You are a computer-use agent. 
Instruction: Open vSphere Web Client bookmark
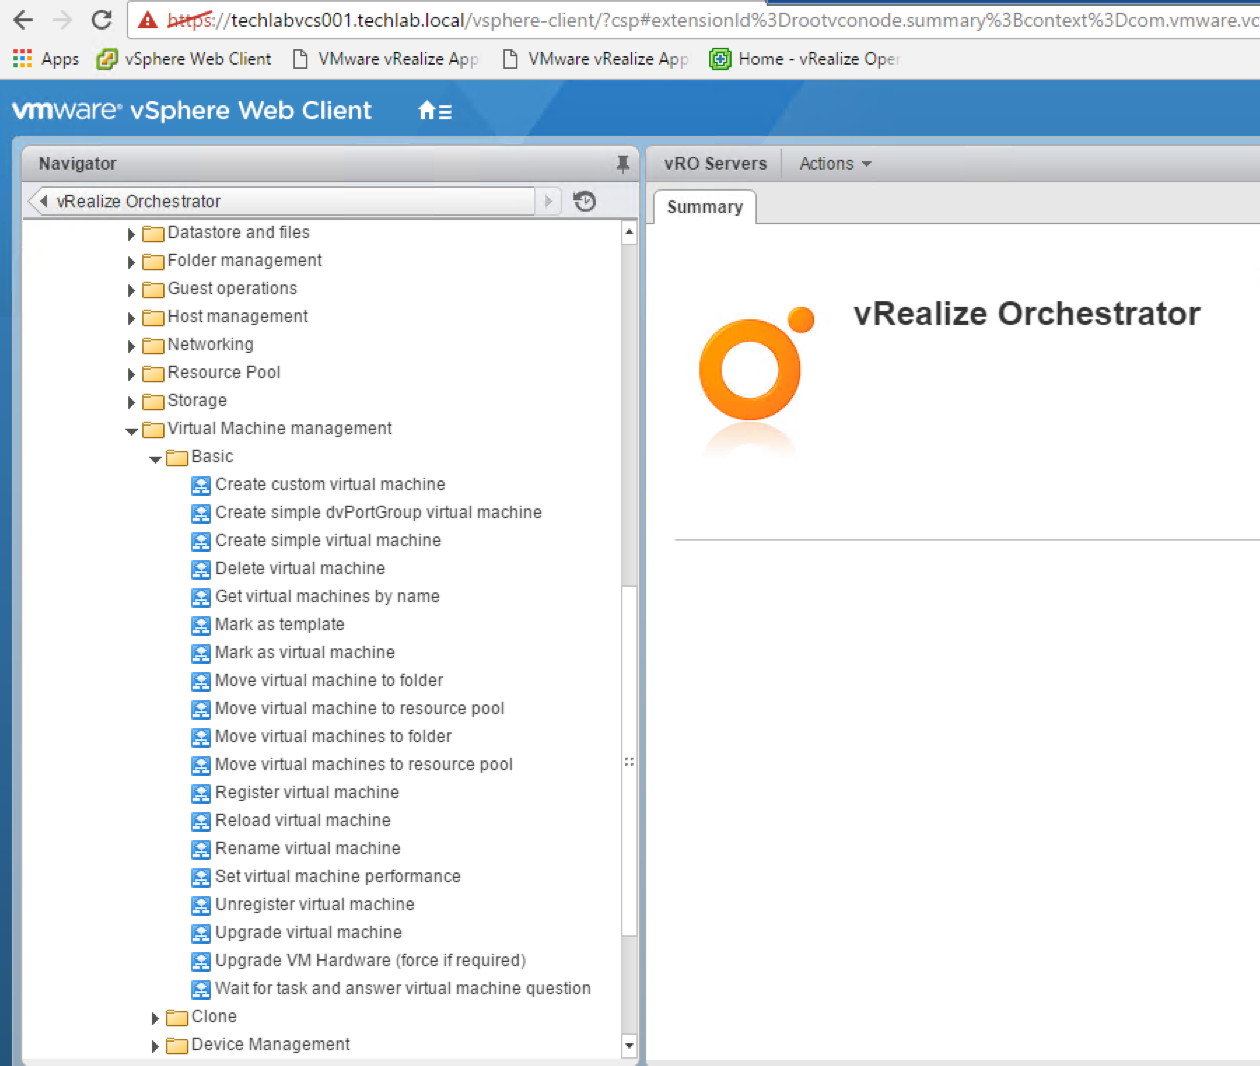(184, 59)
